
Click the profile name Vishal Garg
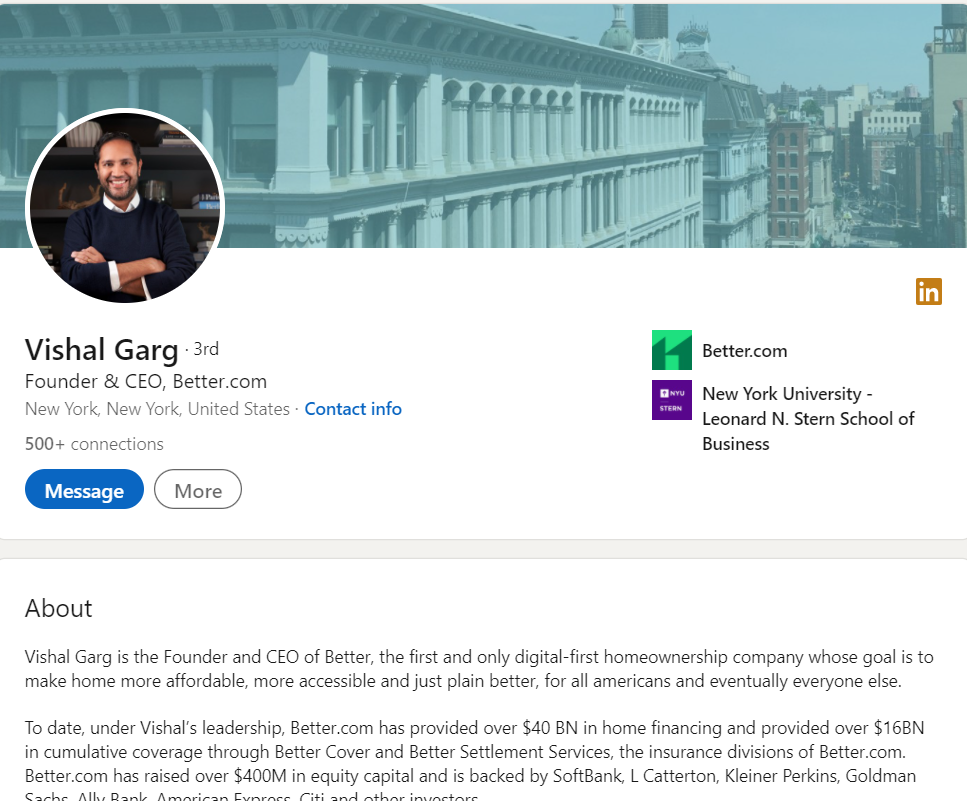pos(102,350)
